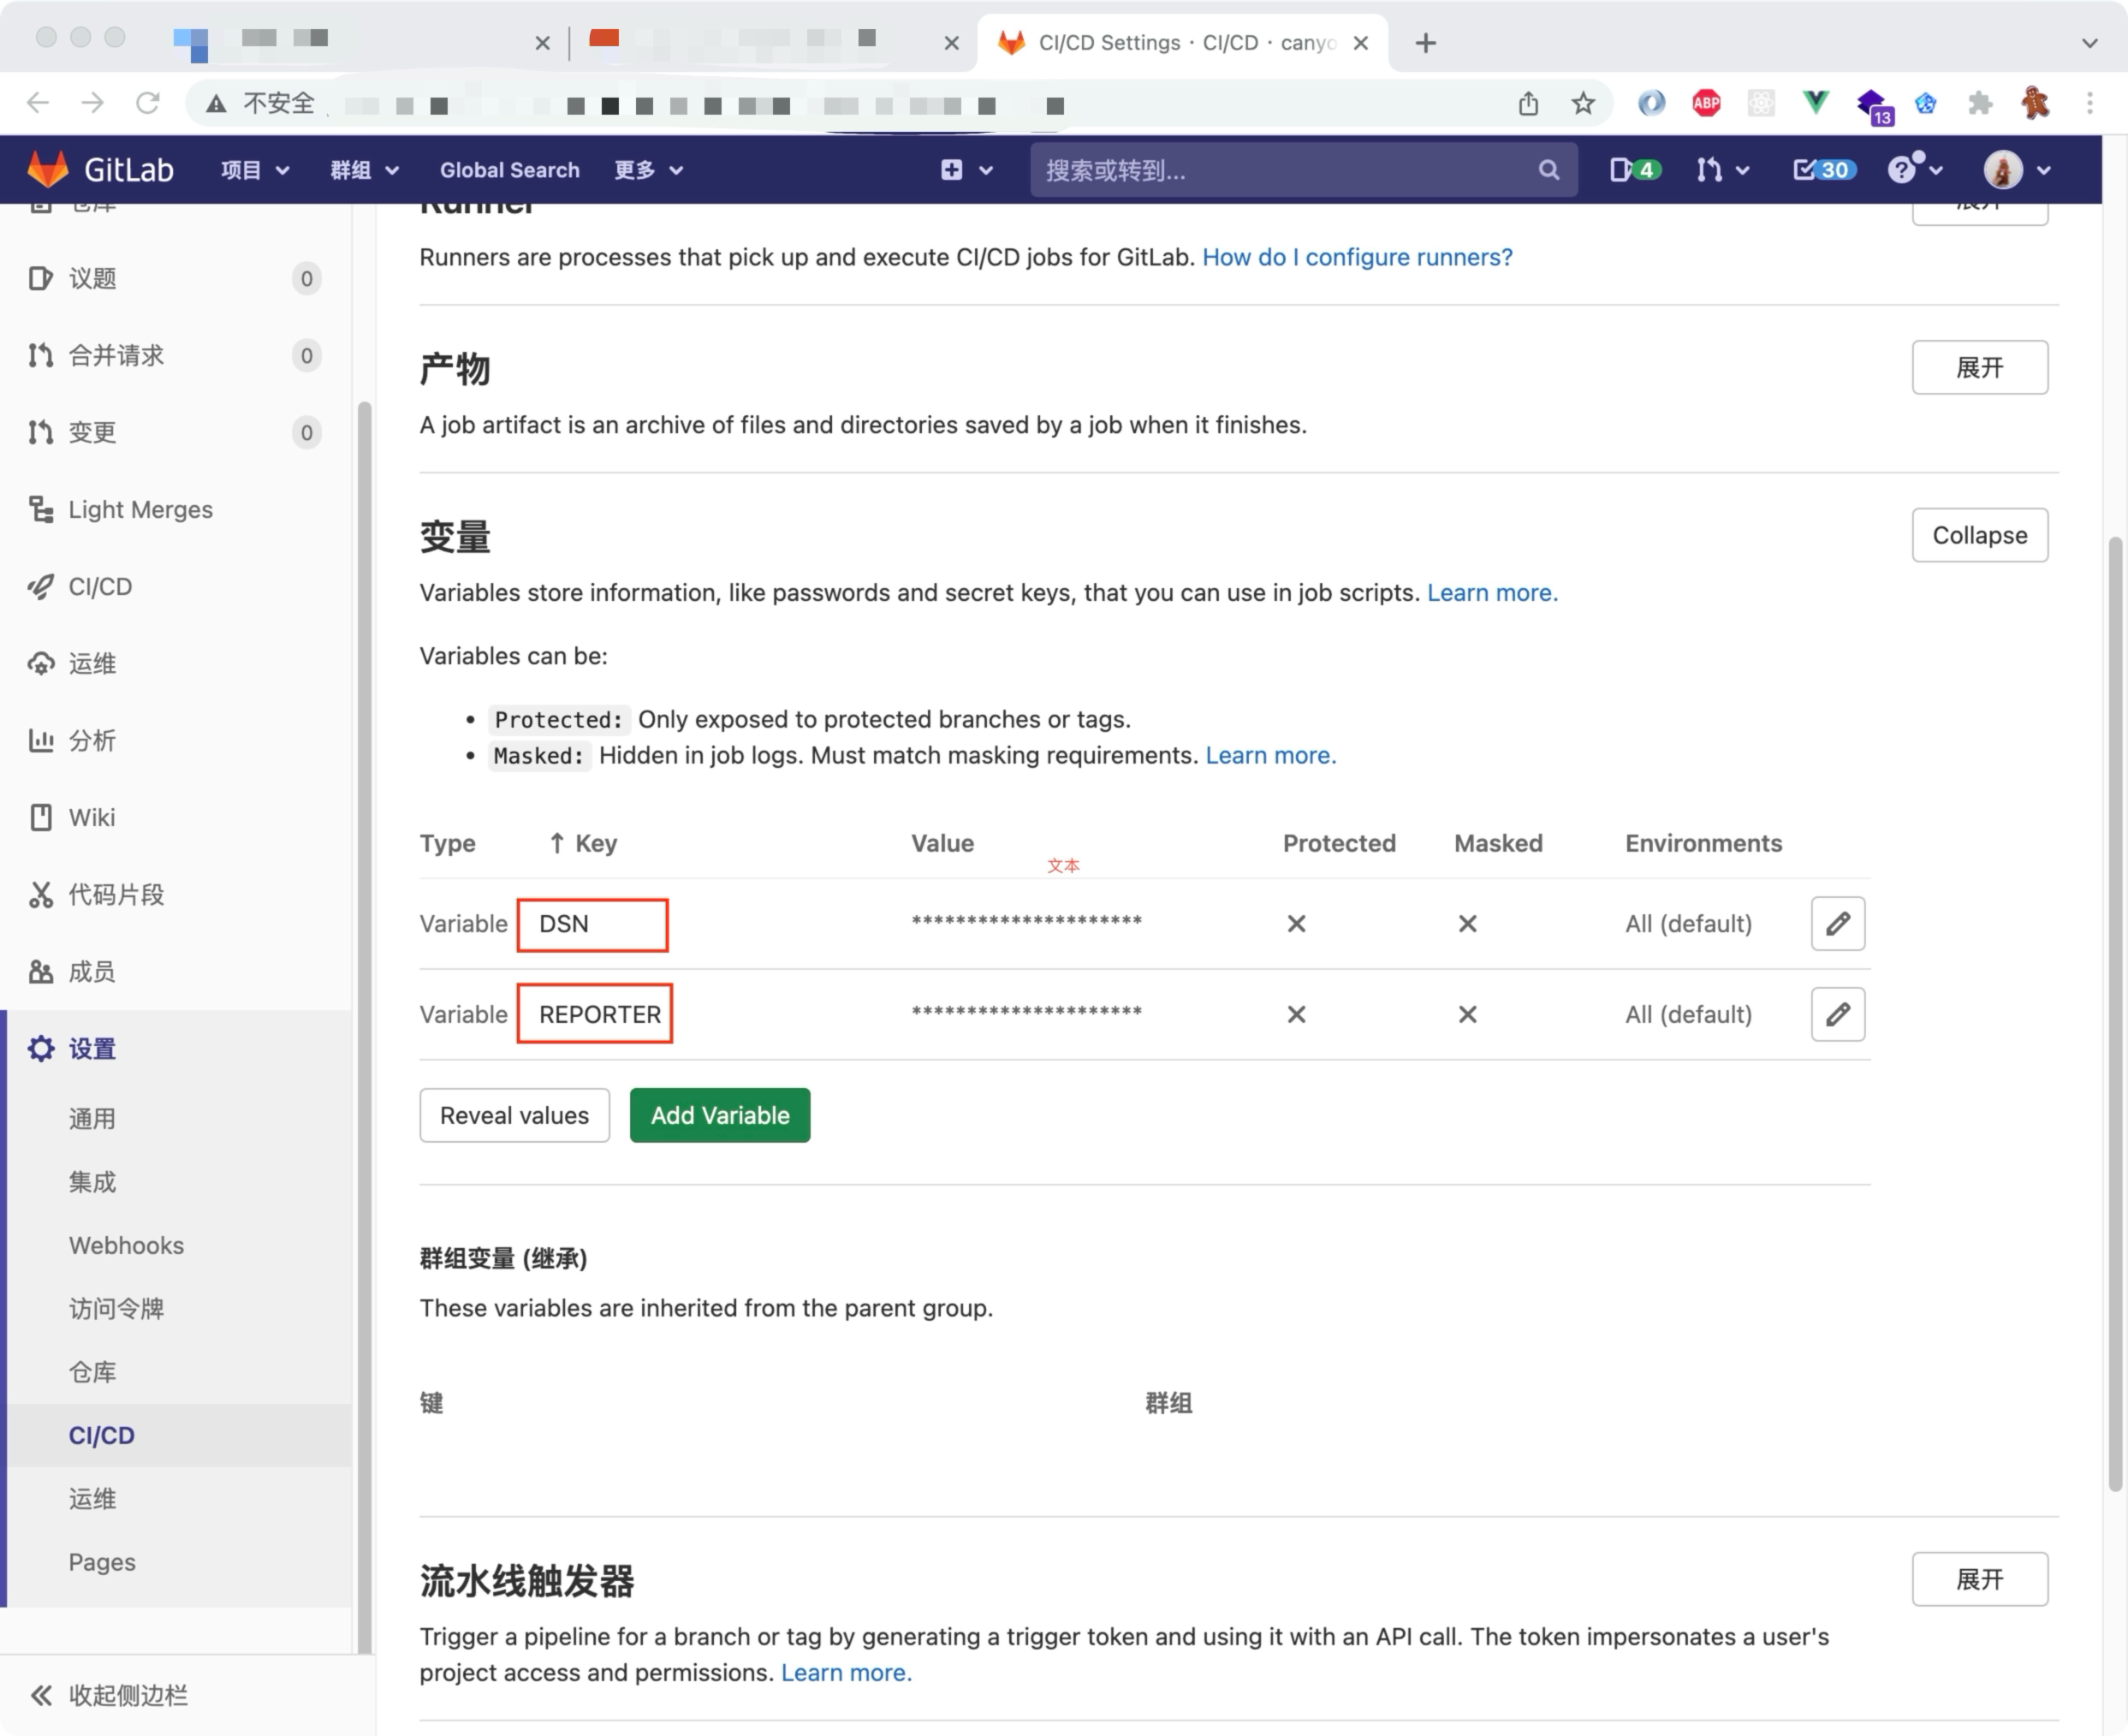This screenshot has height=1736, width=2128.
Task: Edit the REPORTER variable pencil icon
Action: 1837,1014
